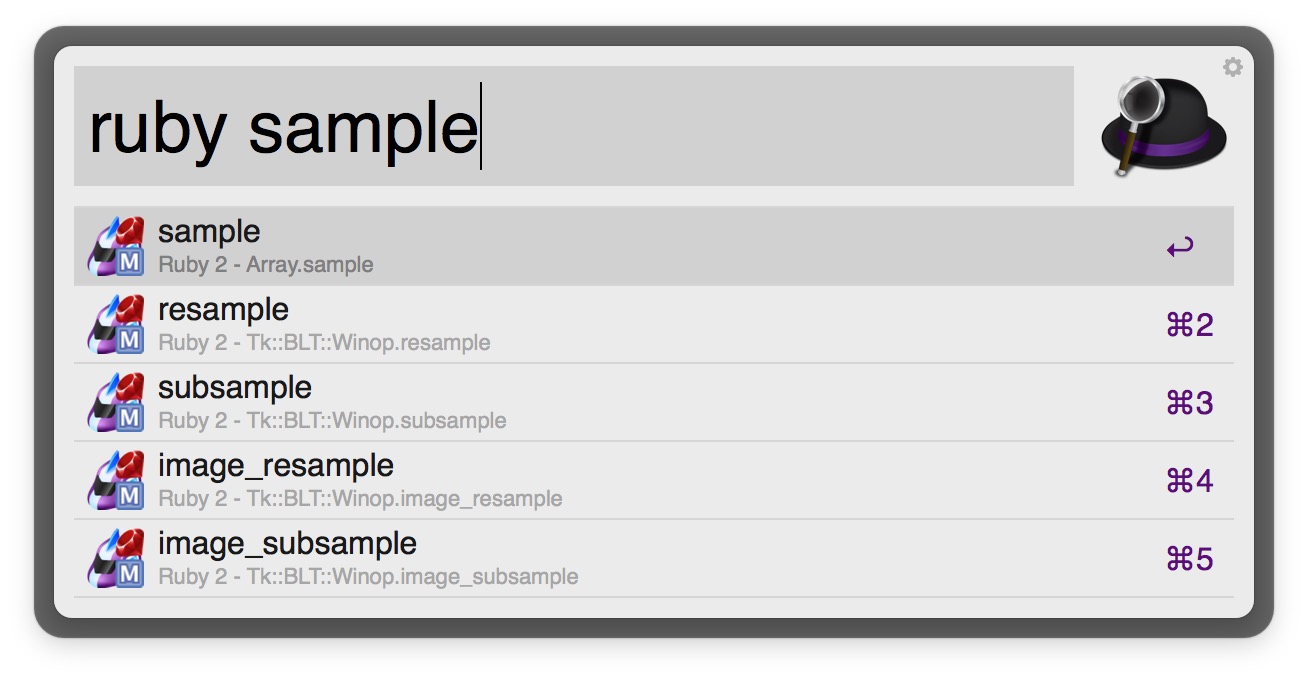Choose the 'resample' result title

coord(223,310)
